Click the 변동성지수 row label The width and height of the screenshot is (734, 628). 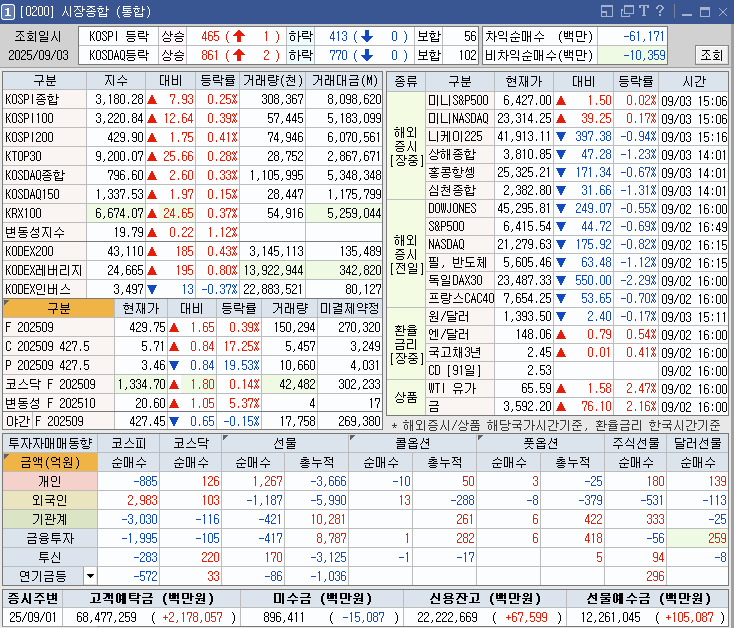tap(44, 232)
